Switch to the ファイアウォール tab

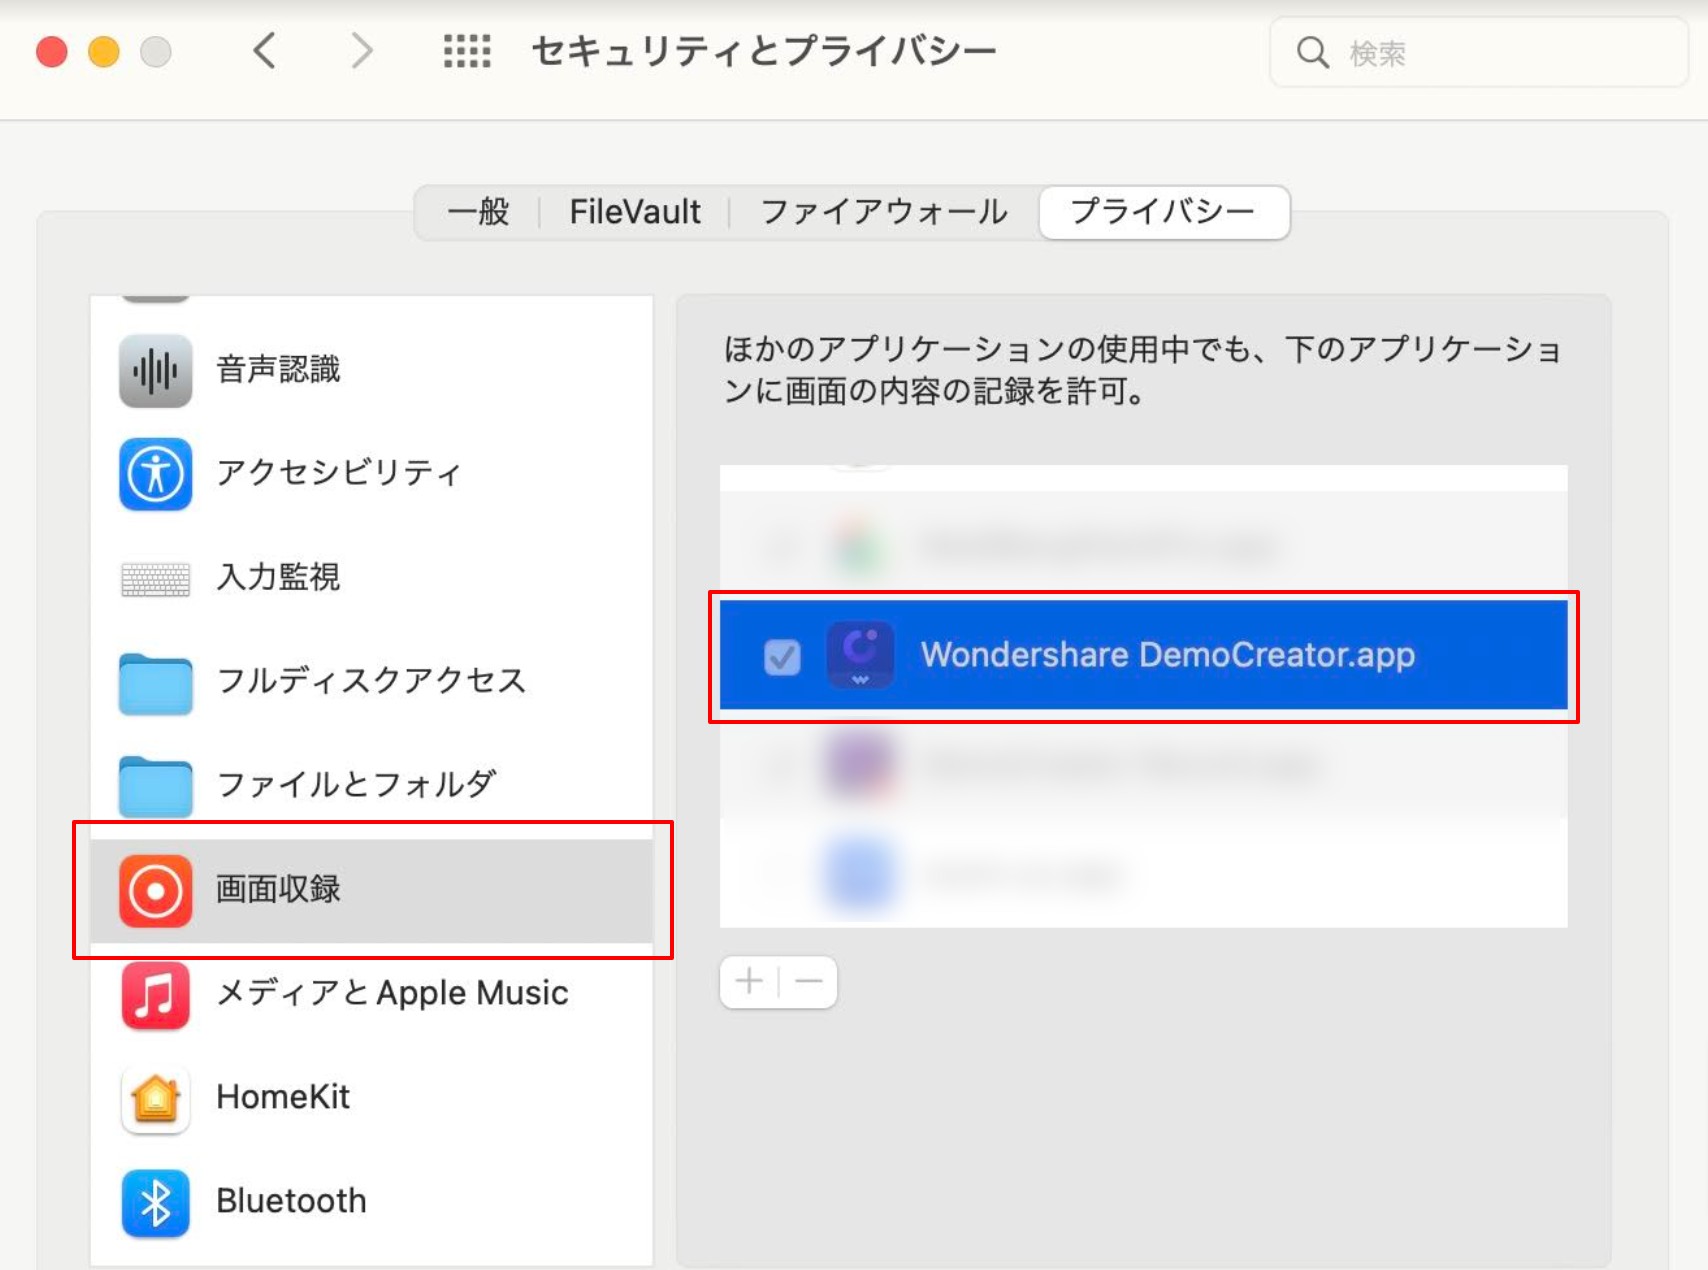(884, 212)
